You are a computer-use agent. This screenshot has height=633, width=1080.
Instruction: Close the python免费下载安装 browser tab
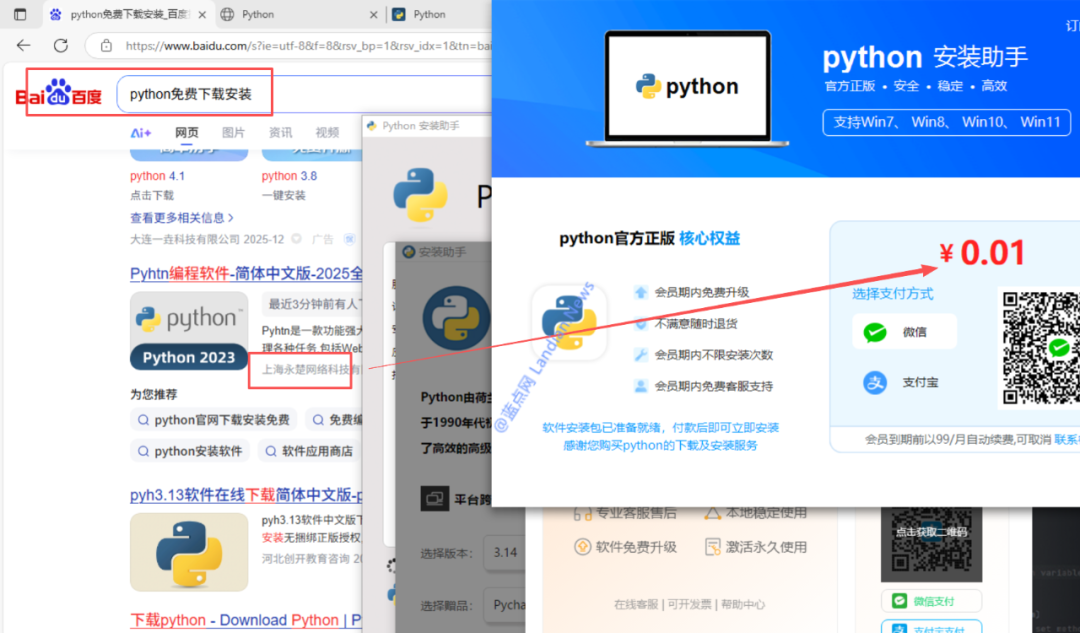pyautogui.click(x=202, y=14)
